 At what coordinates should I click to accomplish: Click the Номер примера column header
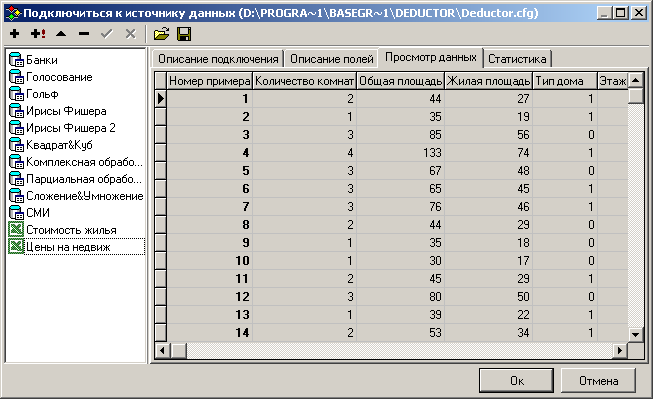(209, 81)
